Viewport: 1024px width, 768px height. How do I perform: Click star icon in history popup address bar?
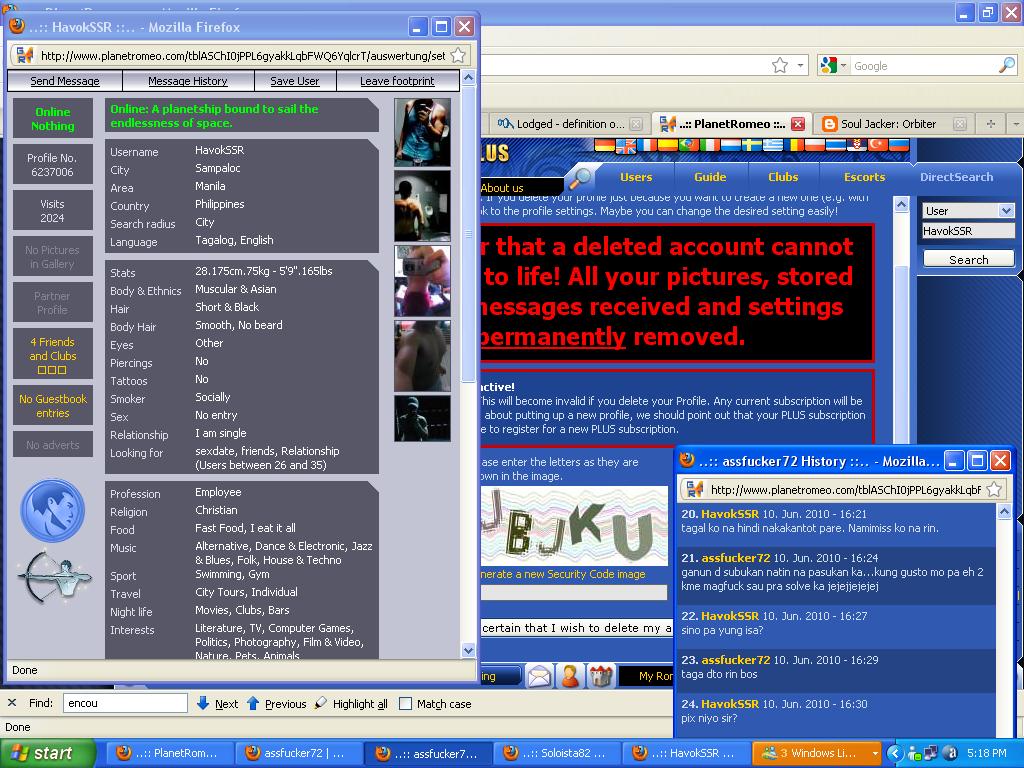tap(995, 489)
